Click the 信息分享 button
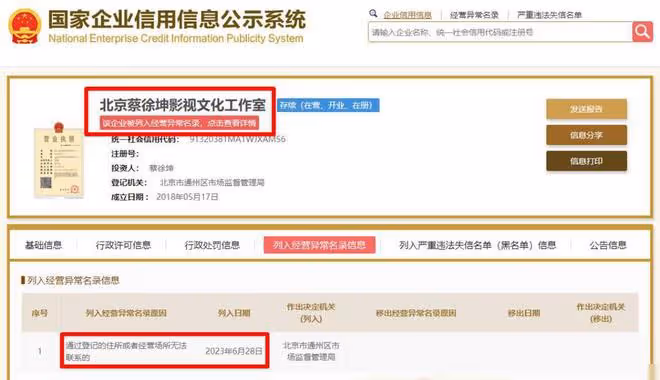Image resolution: width=660 pixels, height=380 pixels. [586, 135]
